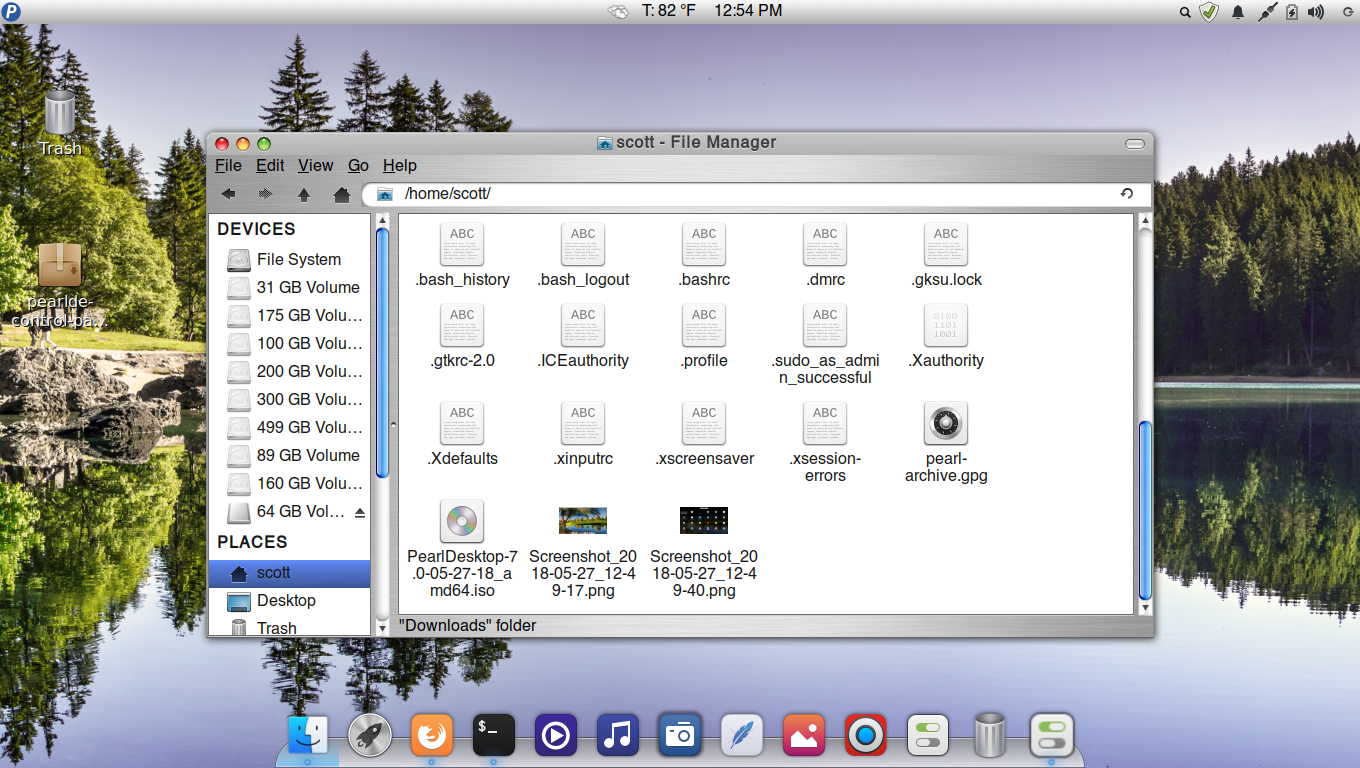The height and width of the screenshot is (768, 1360).
Task: Select the PearlDesktop ISO disc image file
Action: tap(461, 521)
